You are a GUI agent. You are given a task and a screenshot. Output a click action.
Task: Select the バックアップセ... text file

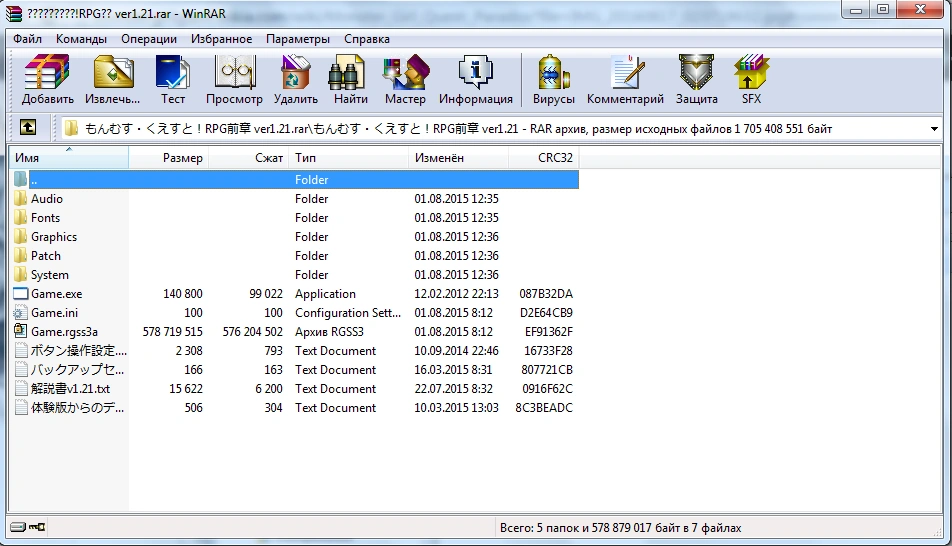click(78, 369)
